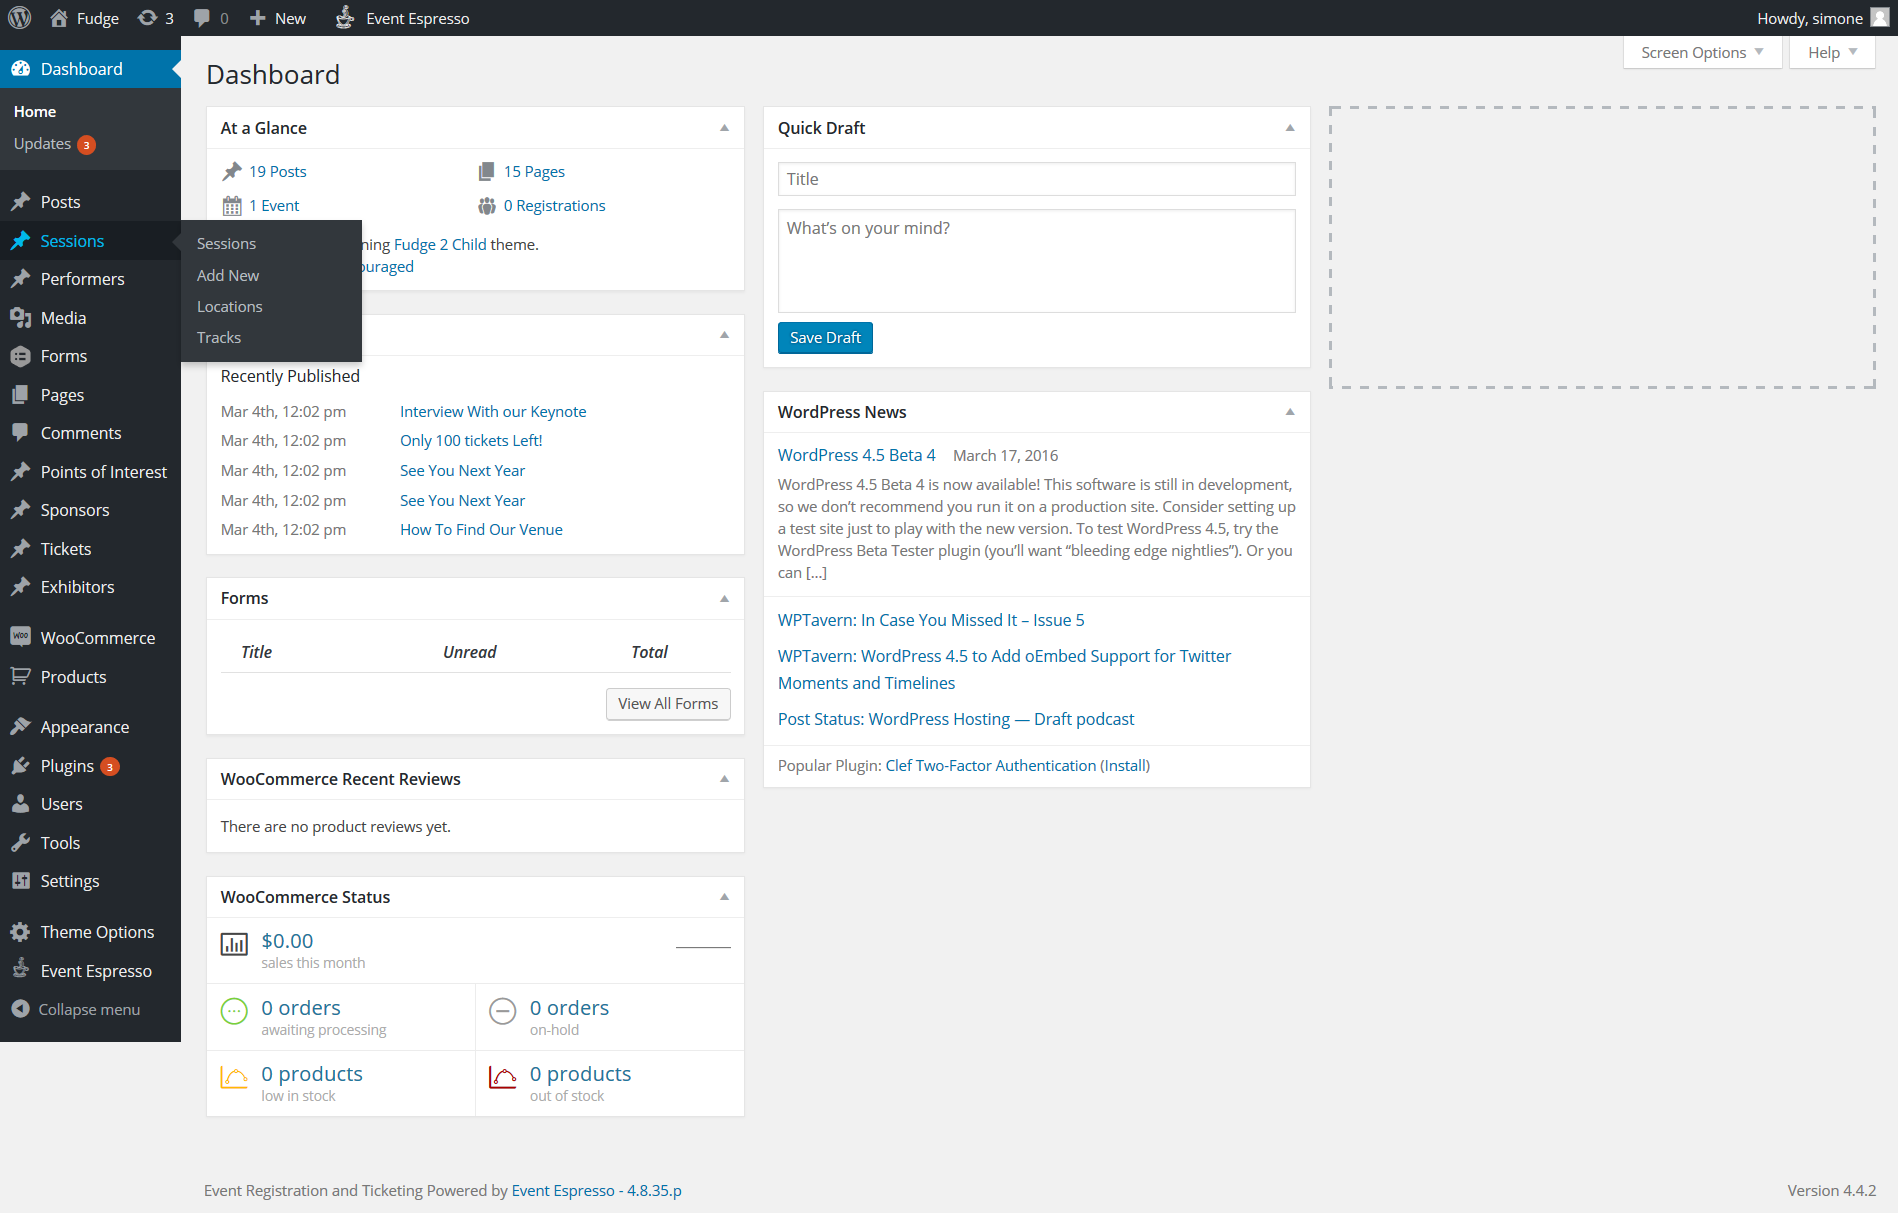Install Clef Two-Factor Authentication plugin link
The width and height of the screenshot is (1898, 1213).
[x=1125, y=765]
